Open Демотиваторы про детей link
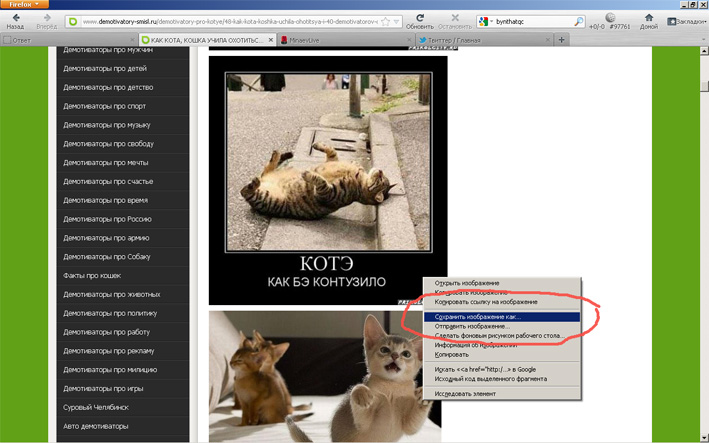The height and width of the screenshot is (443, 709). tap(105, 69)
